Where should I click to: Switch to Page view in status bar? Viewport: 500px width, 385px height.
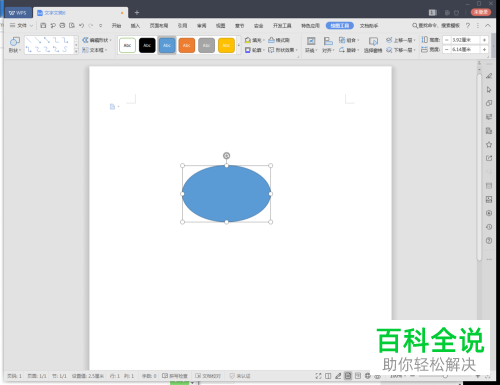pyautogui.click(x=348, y=376)
